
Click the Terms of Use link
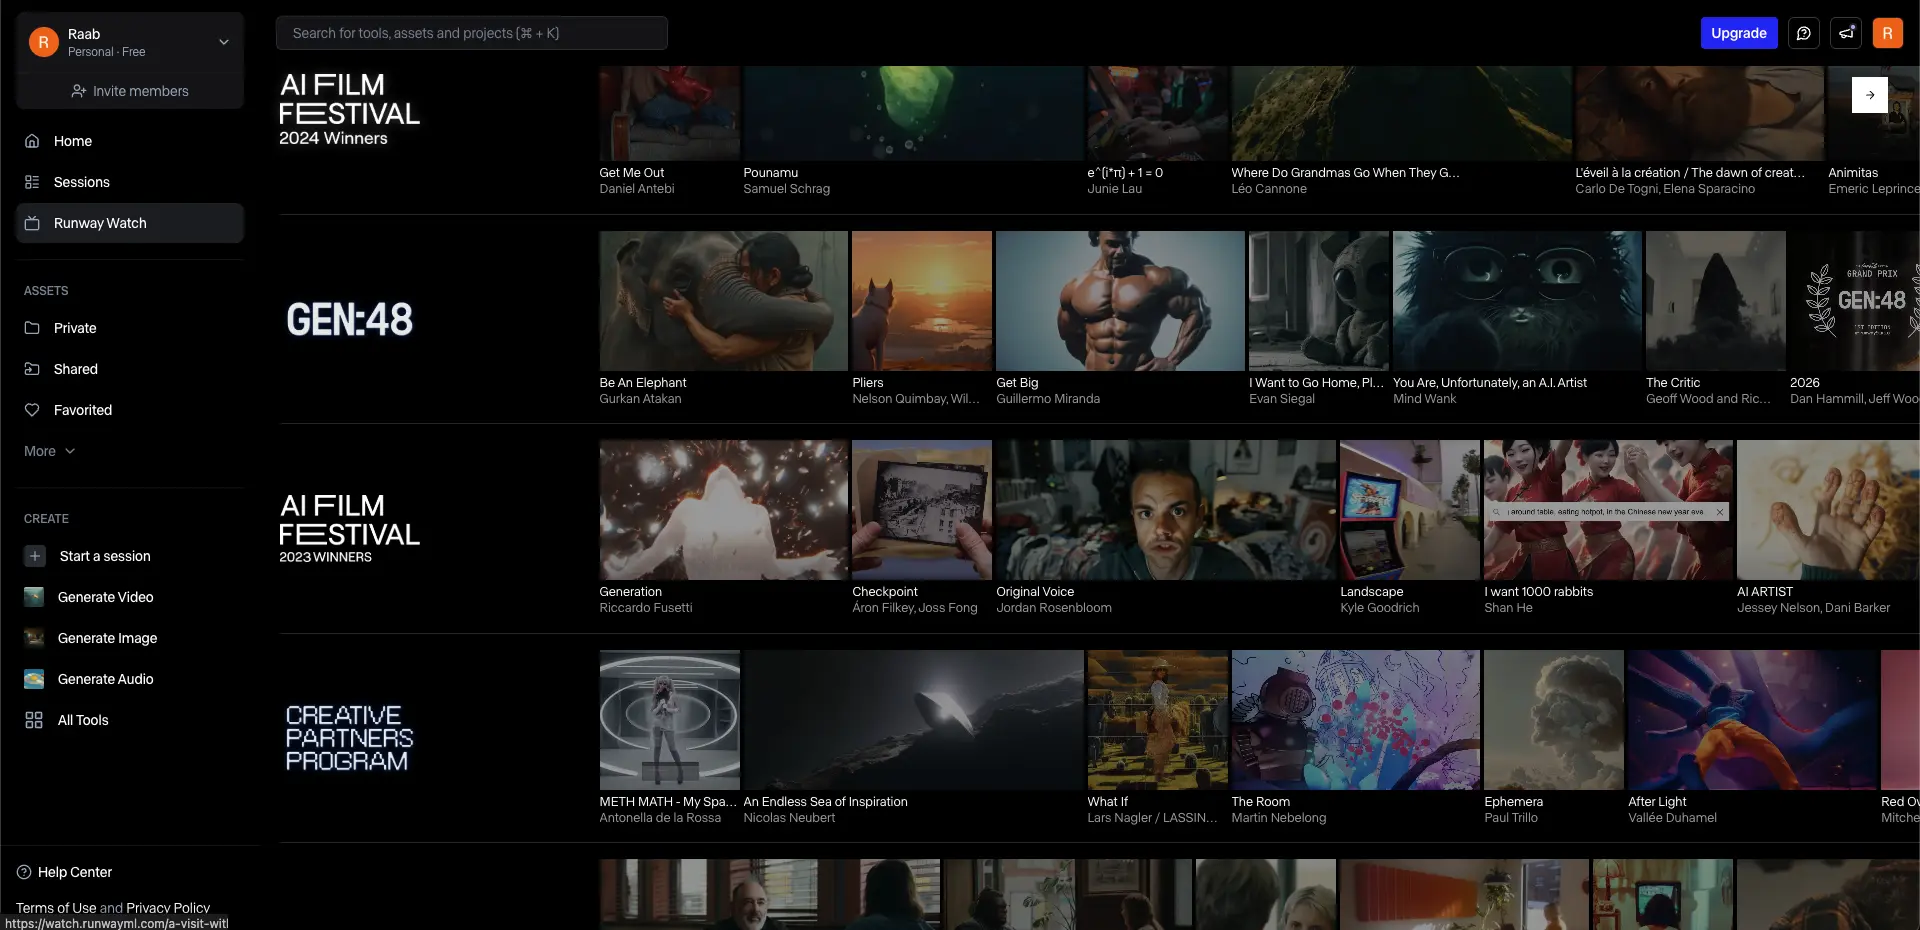coord(56,908)
